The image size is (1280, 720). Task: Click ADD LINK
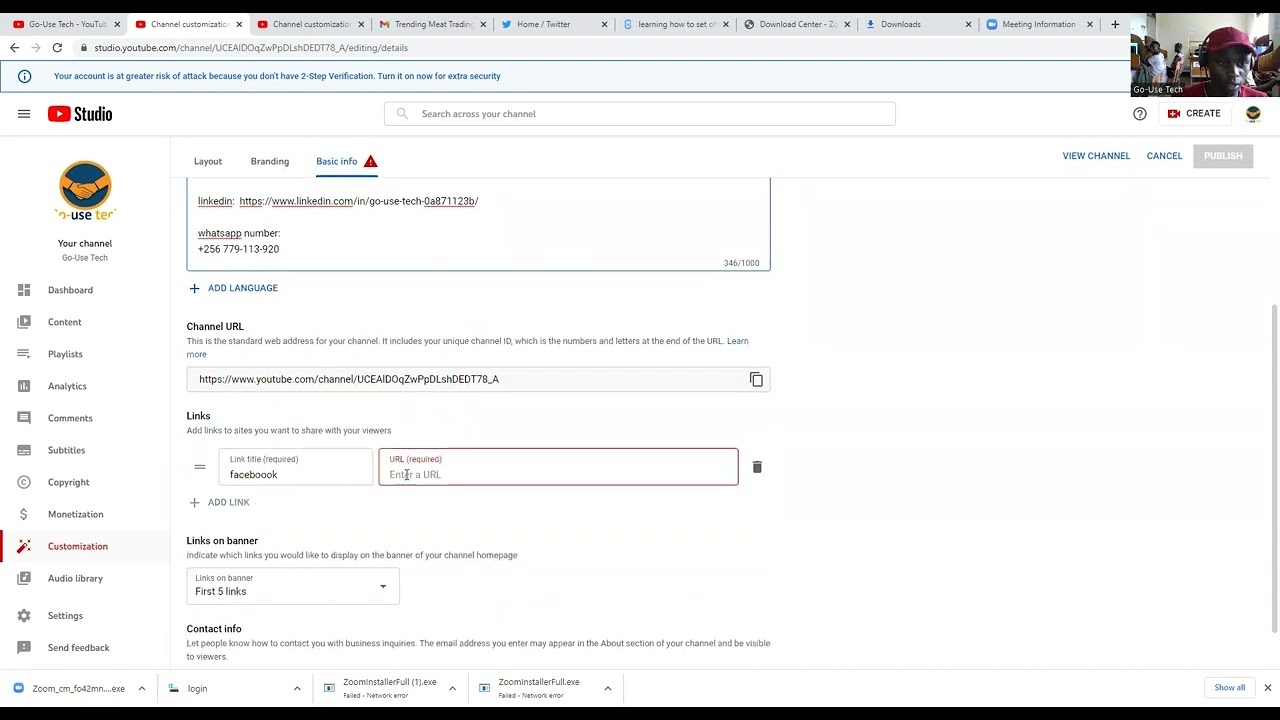[x=219, y=502]
